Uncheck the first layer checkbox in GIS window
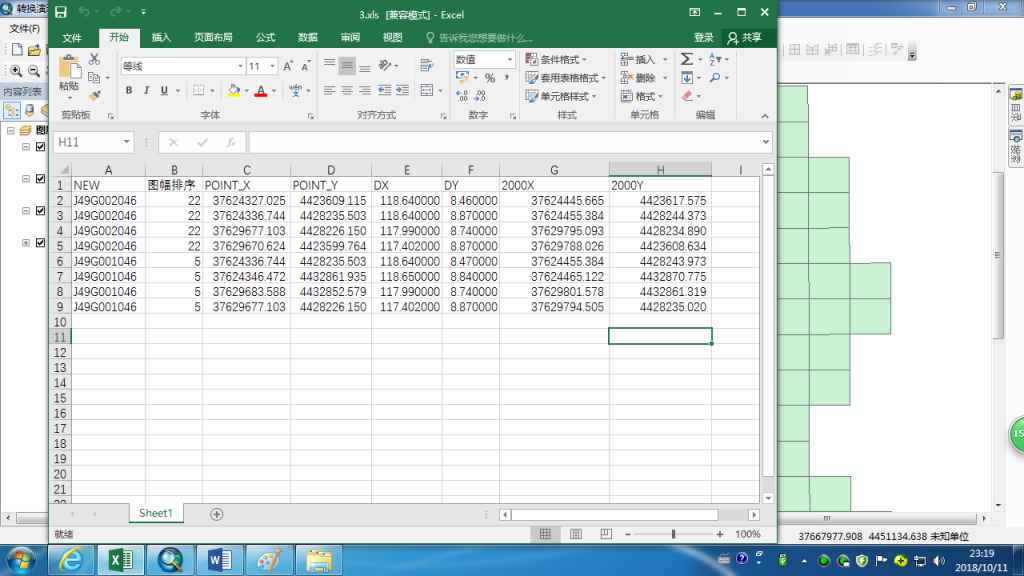Image resolution: width=1024 pixels, height=576 pixels. (x=40, y=146)
